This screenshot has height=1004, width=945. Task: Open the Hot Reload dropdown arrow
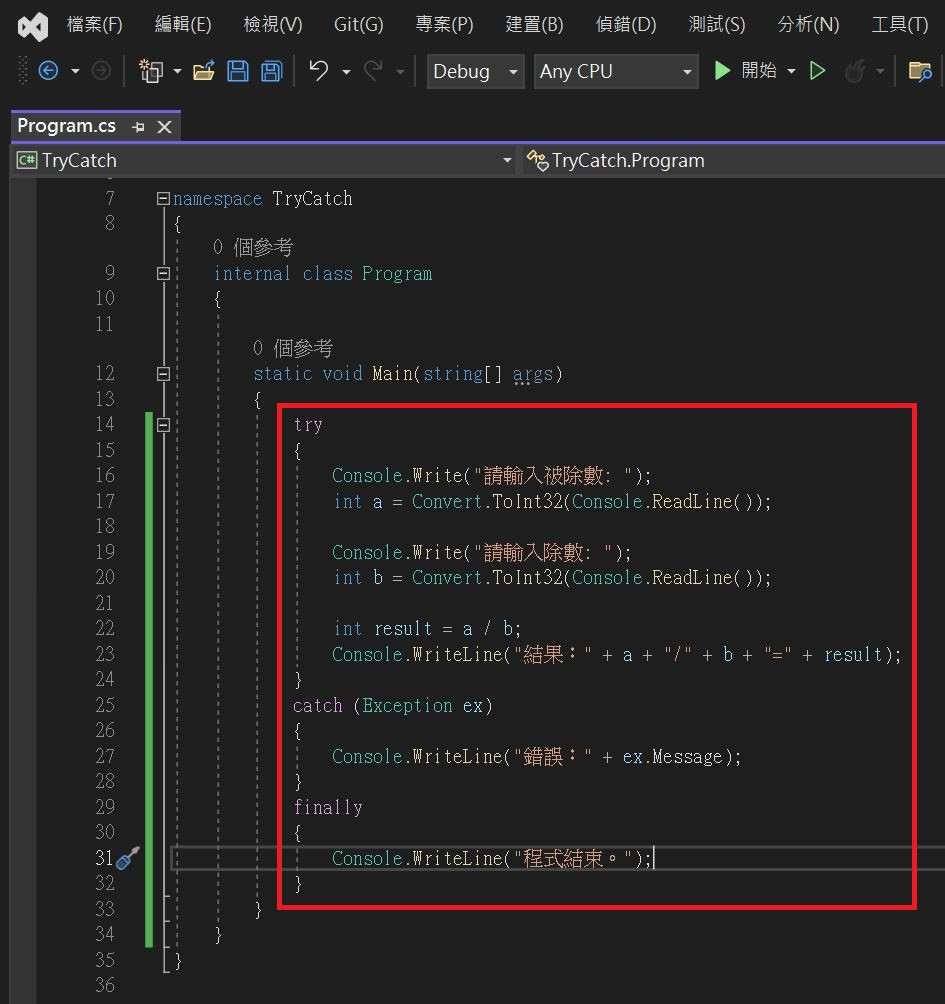(880, 71)
